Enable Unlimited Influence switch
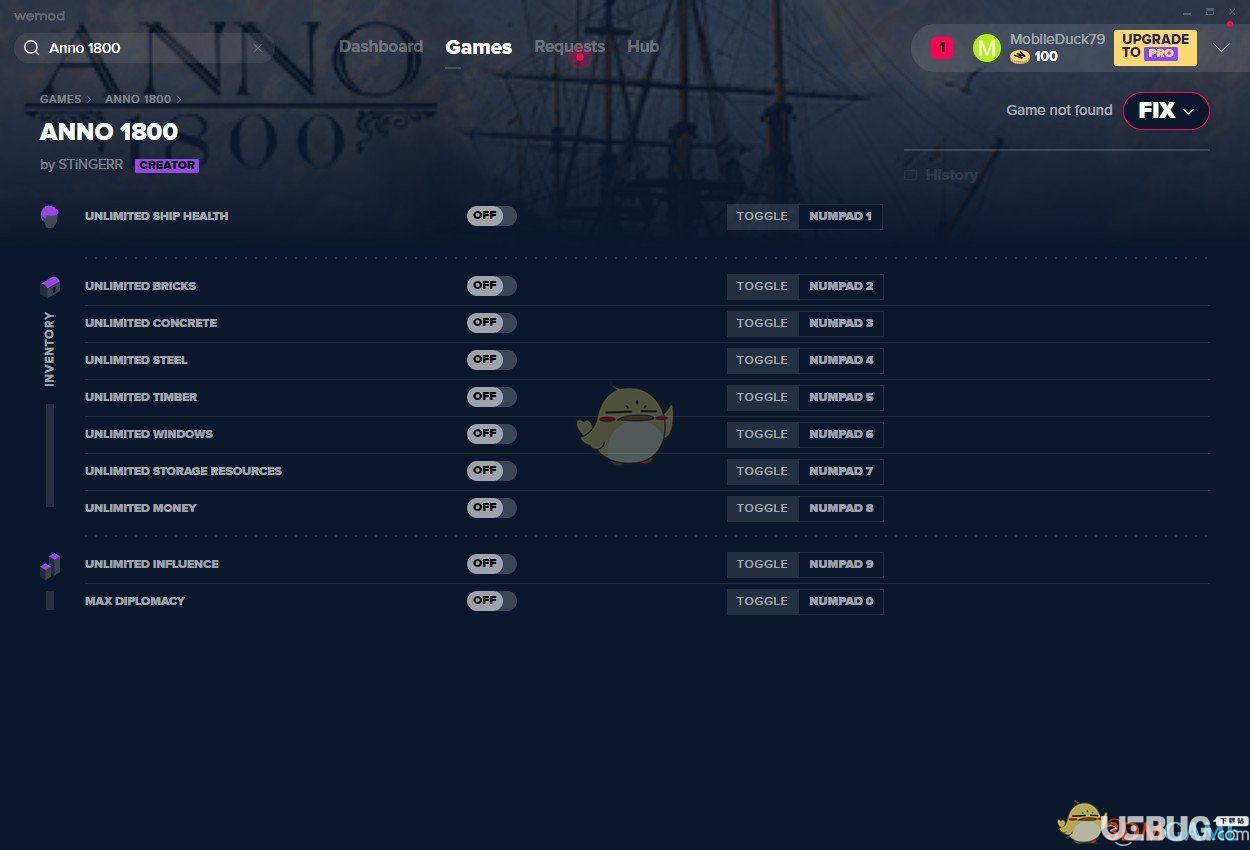 click(x=491, y=564)
